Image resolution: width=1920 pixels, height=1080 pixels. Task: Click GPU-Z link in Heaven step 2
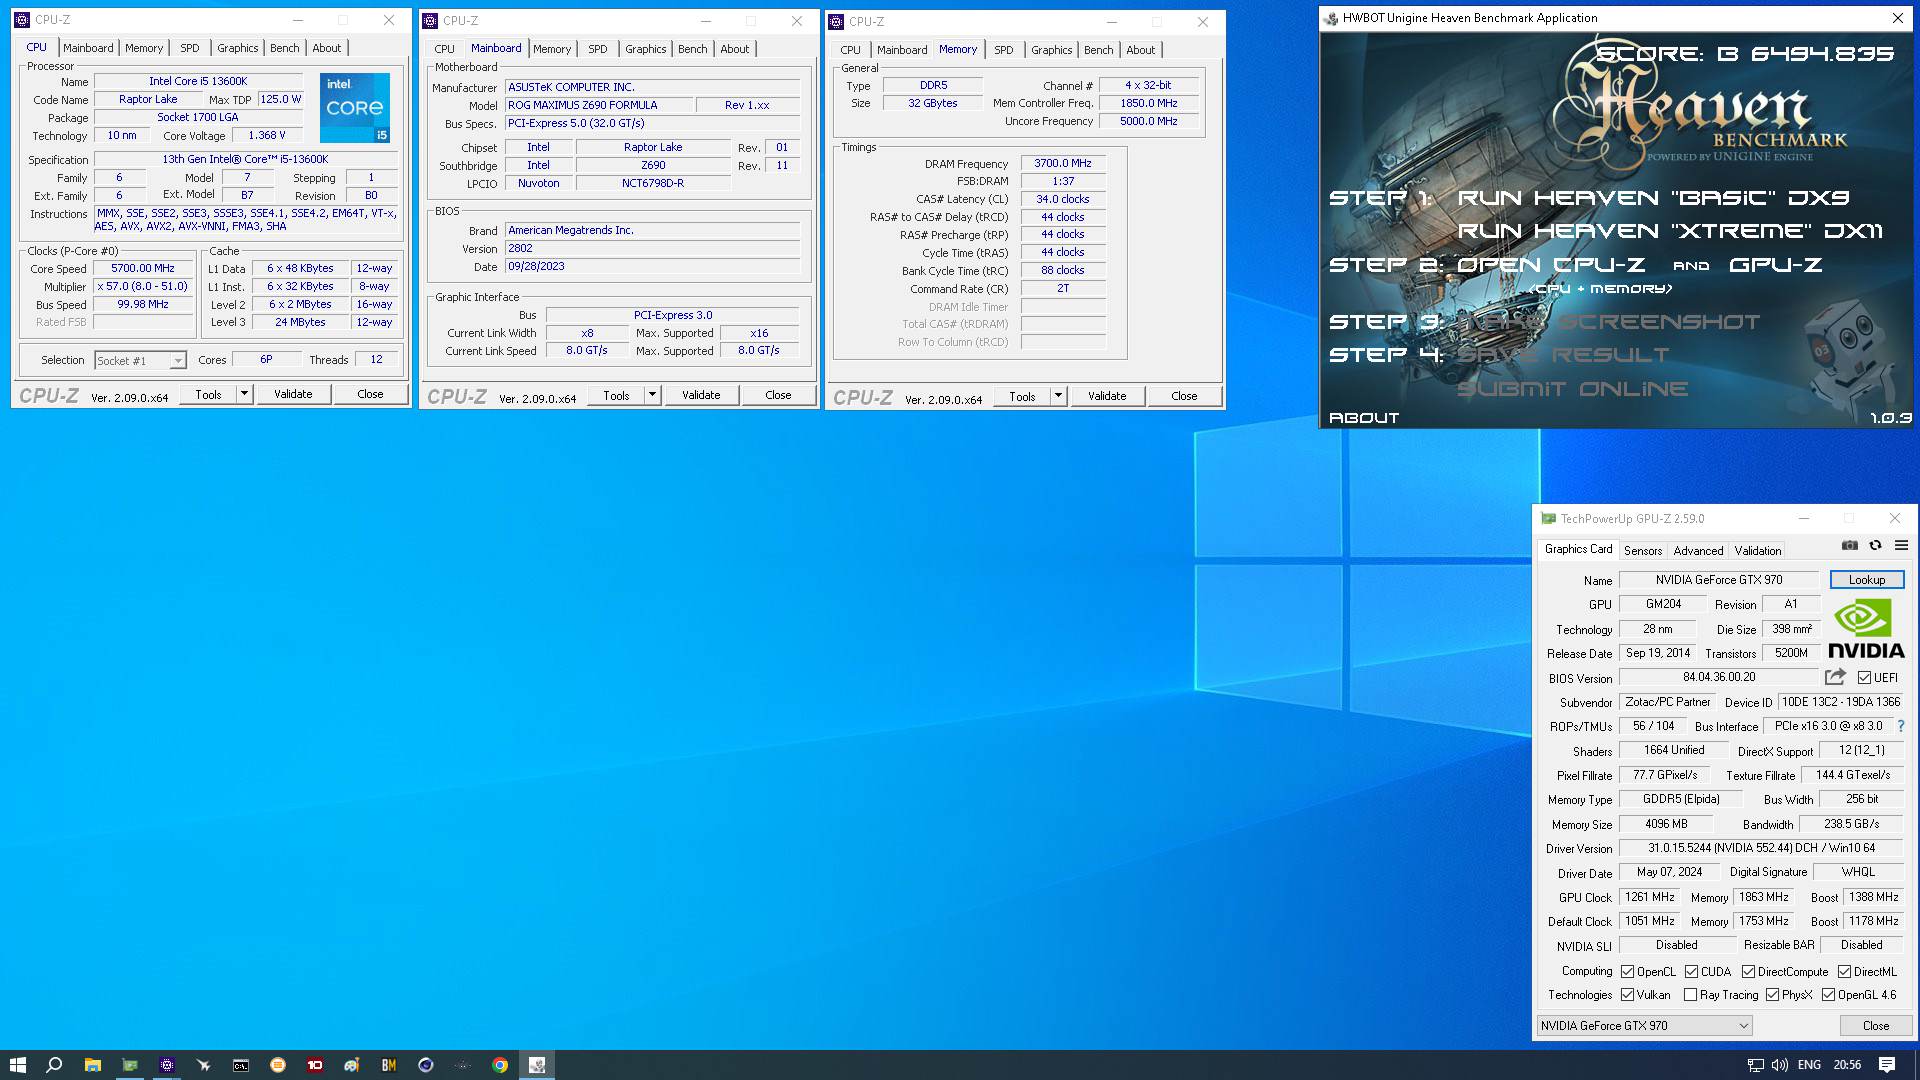[1775, 265]
